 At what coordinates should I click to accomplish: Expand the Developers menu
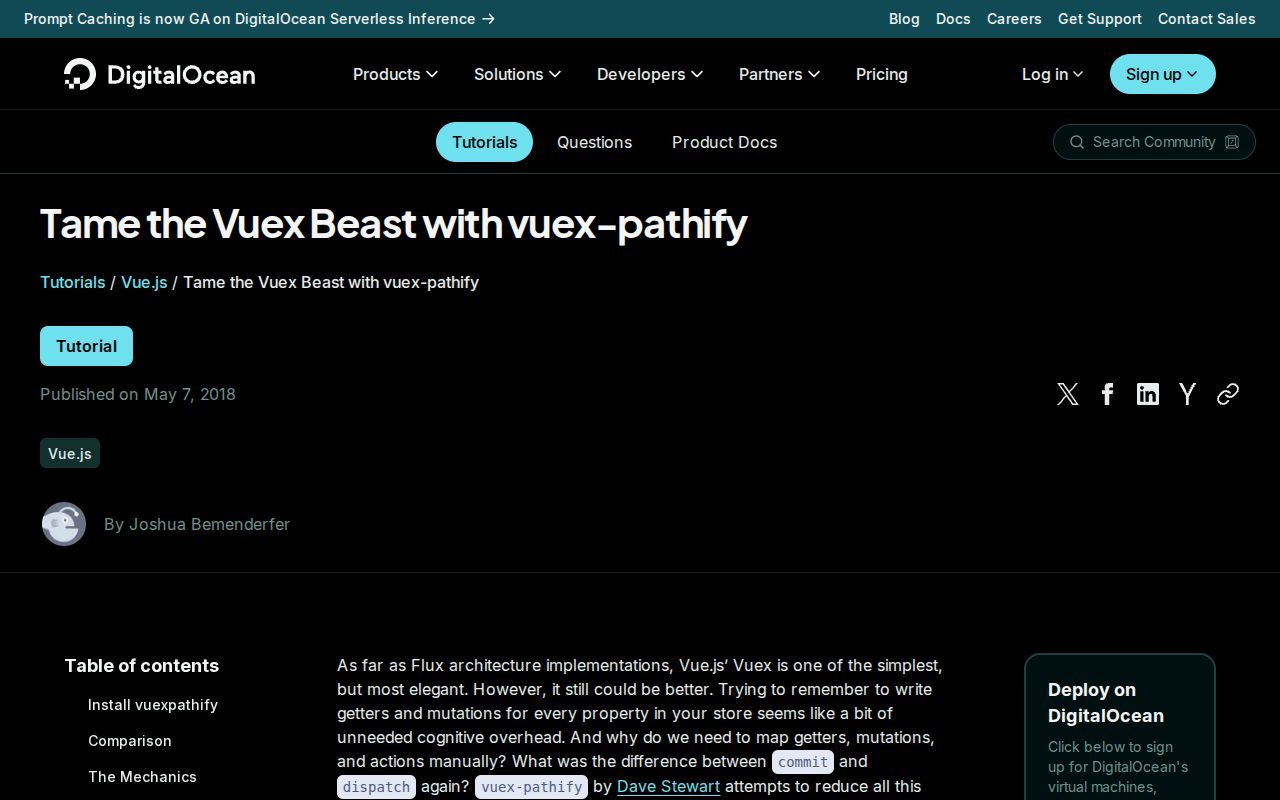tap(650, 74)
